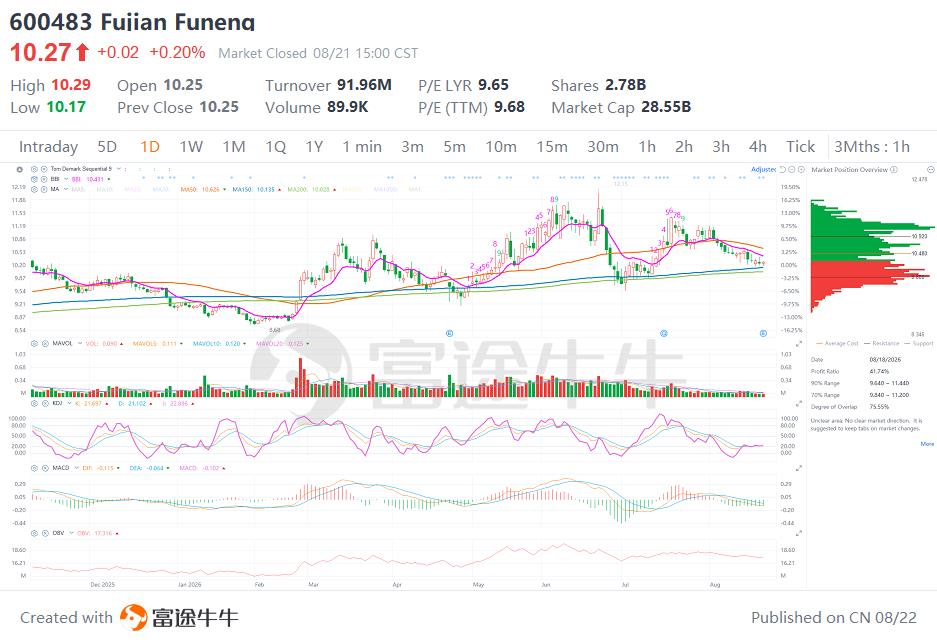
Task: Remove the OBV indicator
Action: [45, 533]
